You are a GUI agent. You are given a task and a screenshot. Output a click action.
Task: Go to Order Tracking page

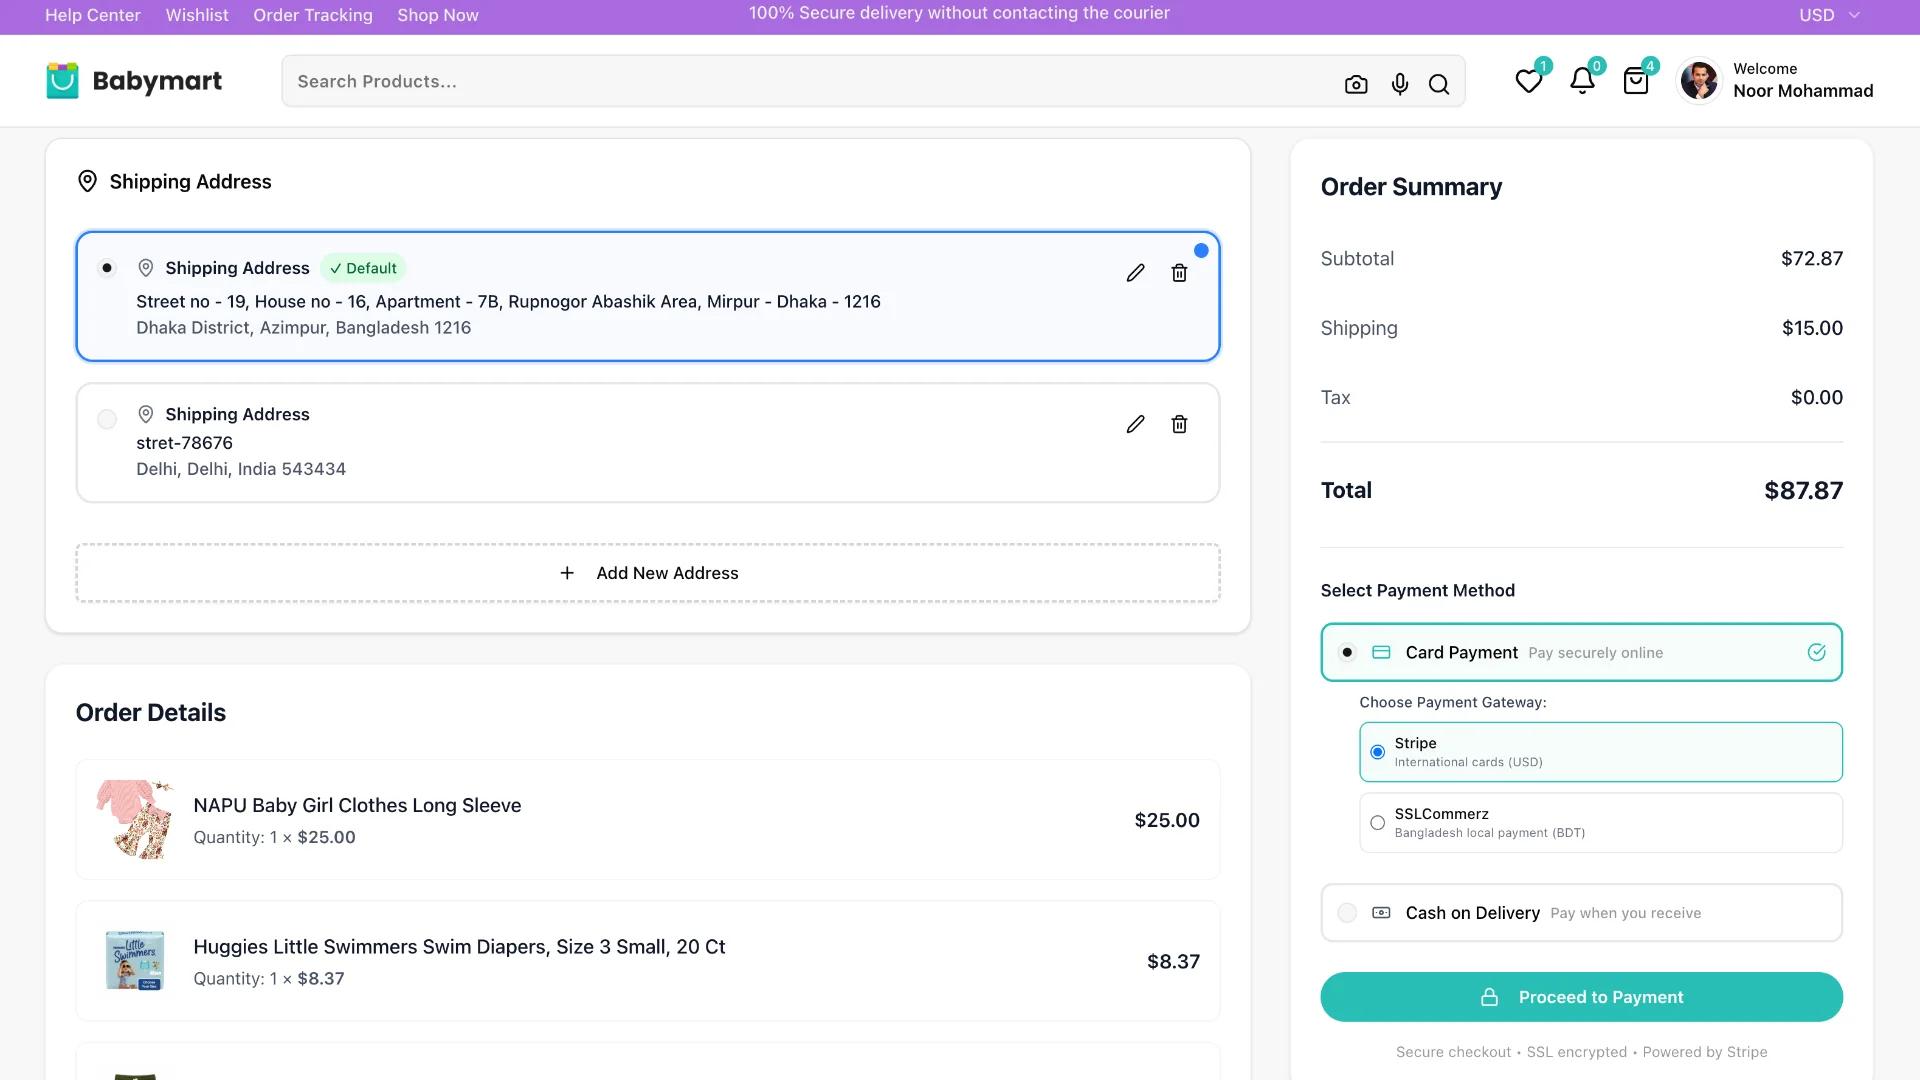click(x=313, y=15)
